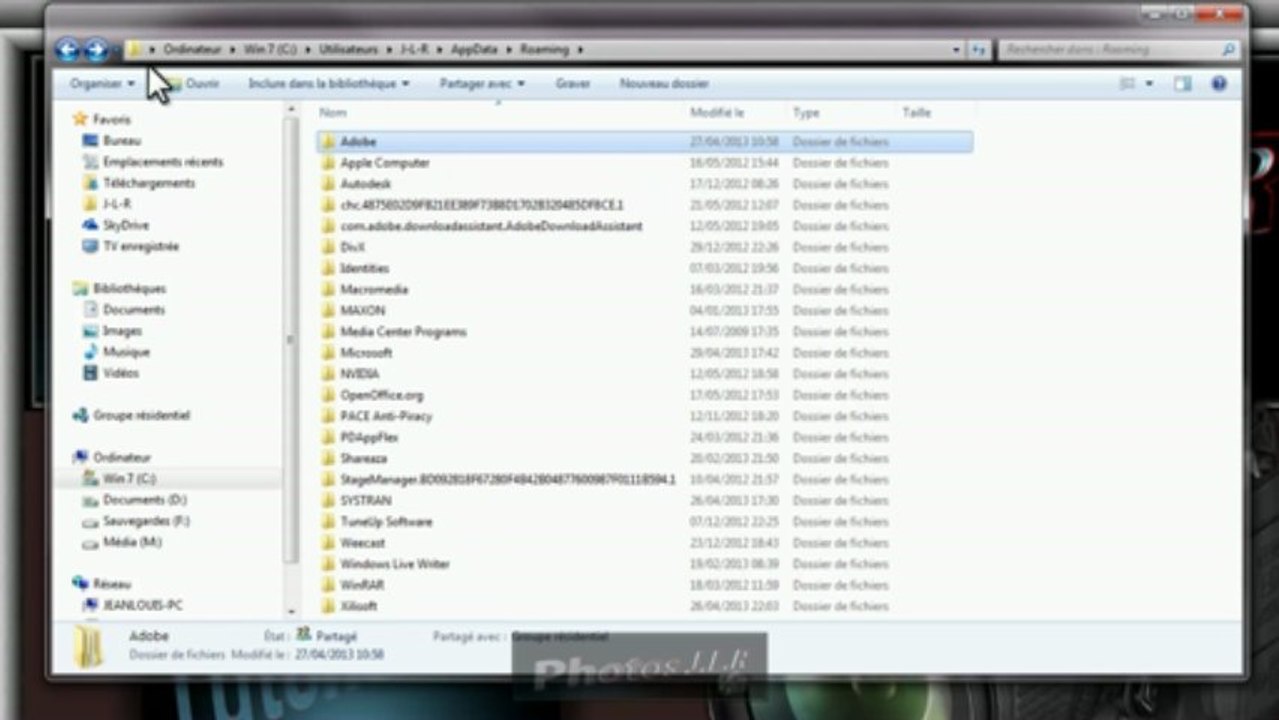Open J-L-R favorite folder in sidebar

pyautogui.click(x=116, y=204)
